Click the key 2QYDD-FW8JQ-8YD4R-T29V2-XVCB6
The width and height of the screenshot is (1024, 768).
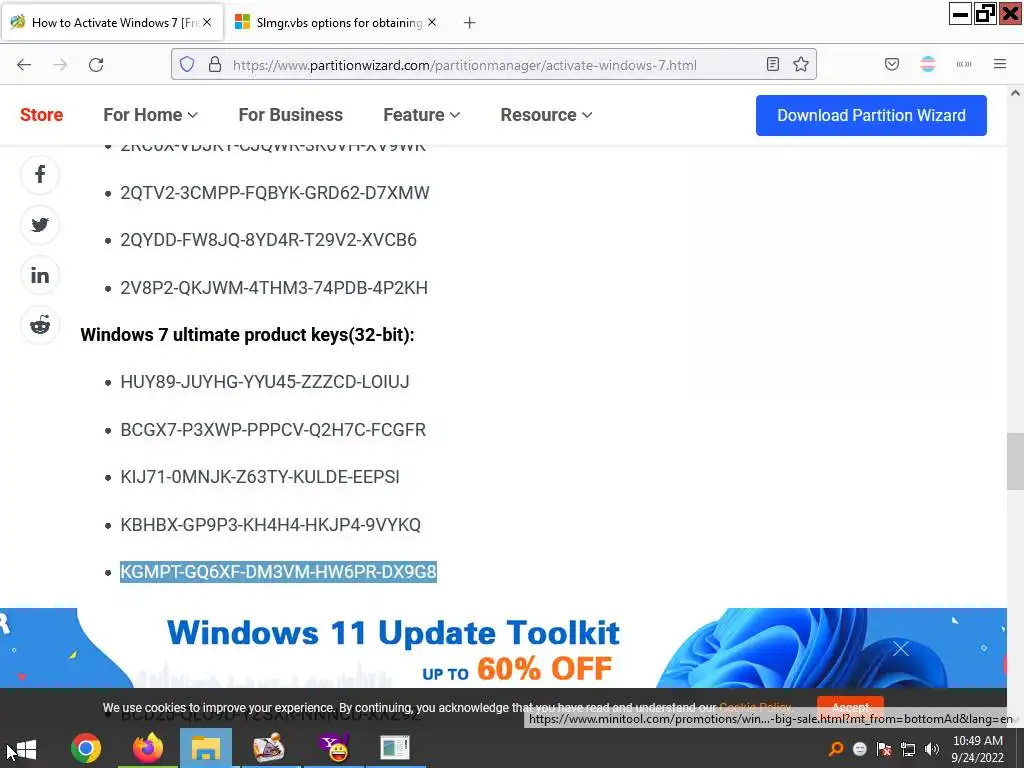point(268,240)
